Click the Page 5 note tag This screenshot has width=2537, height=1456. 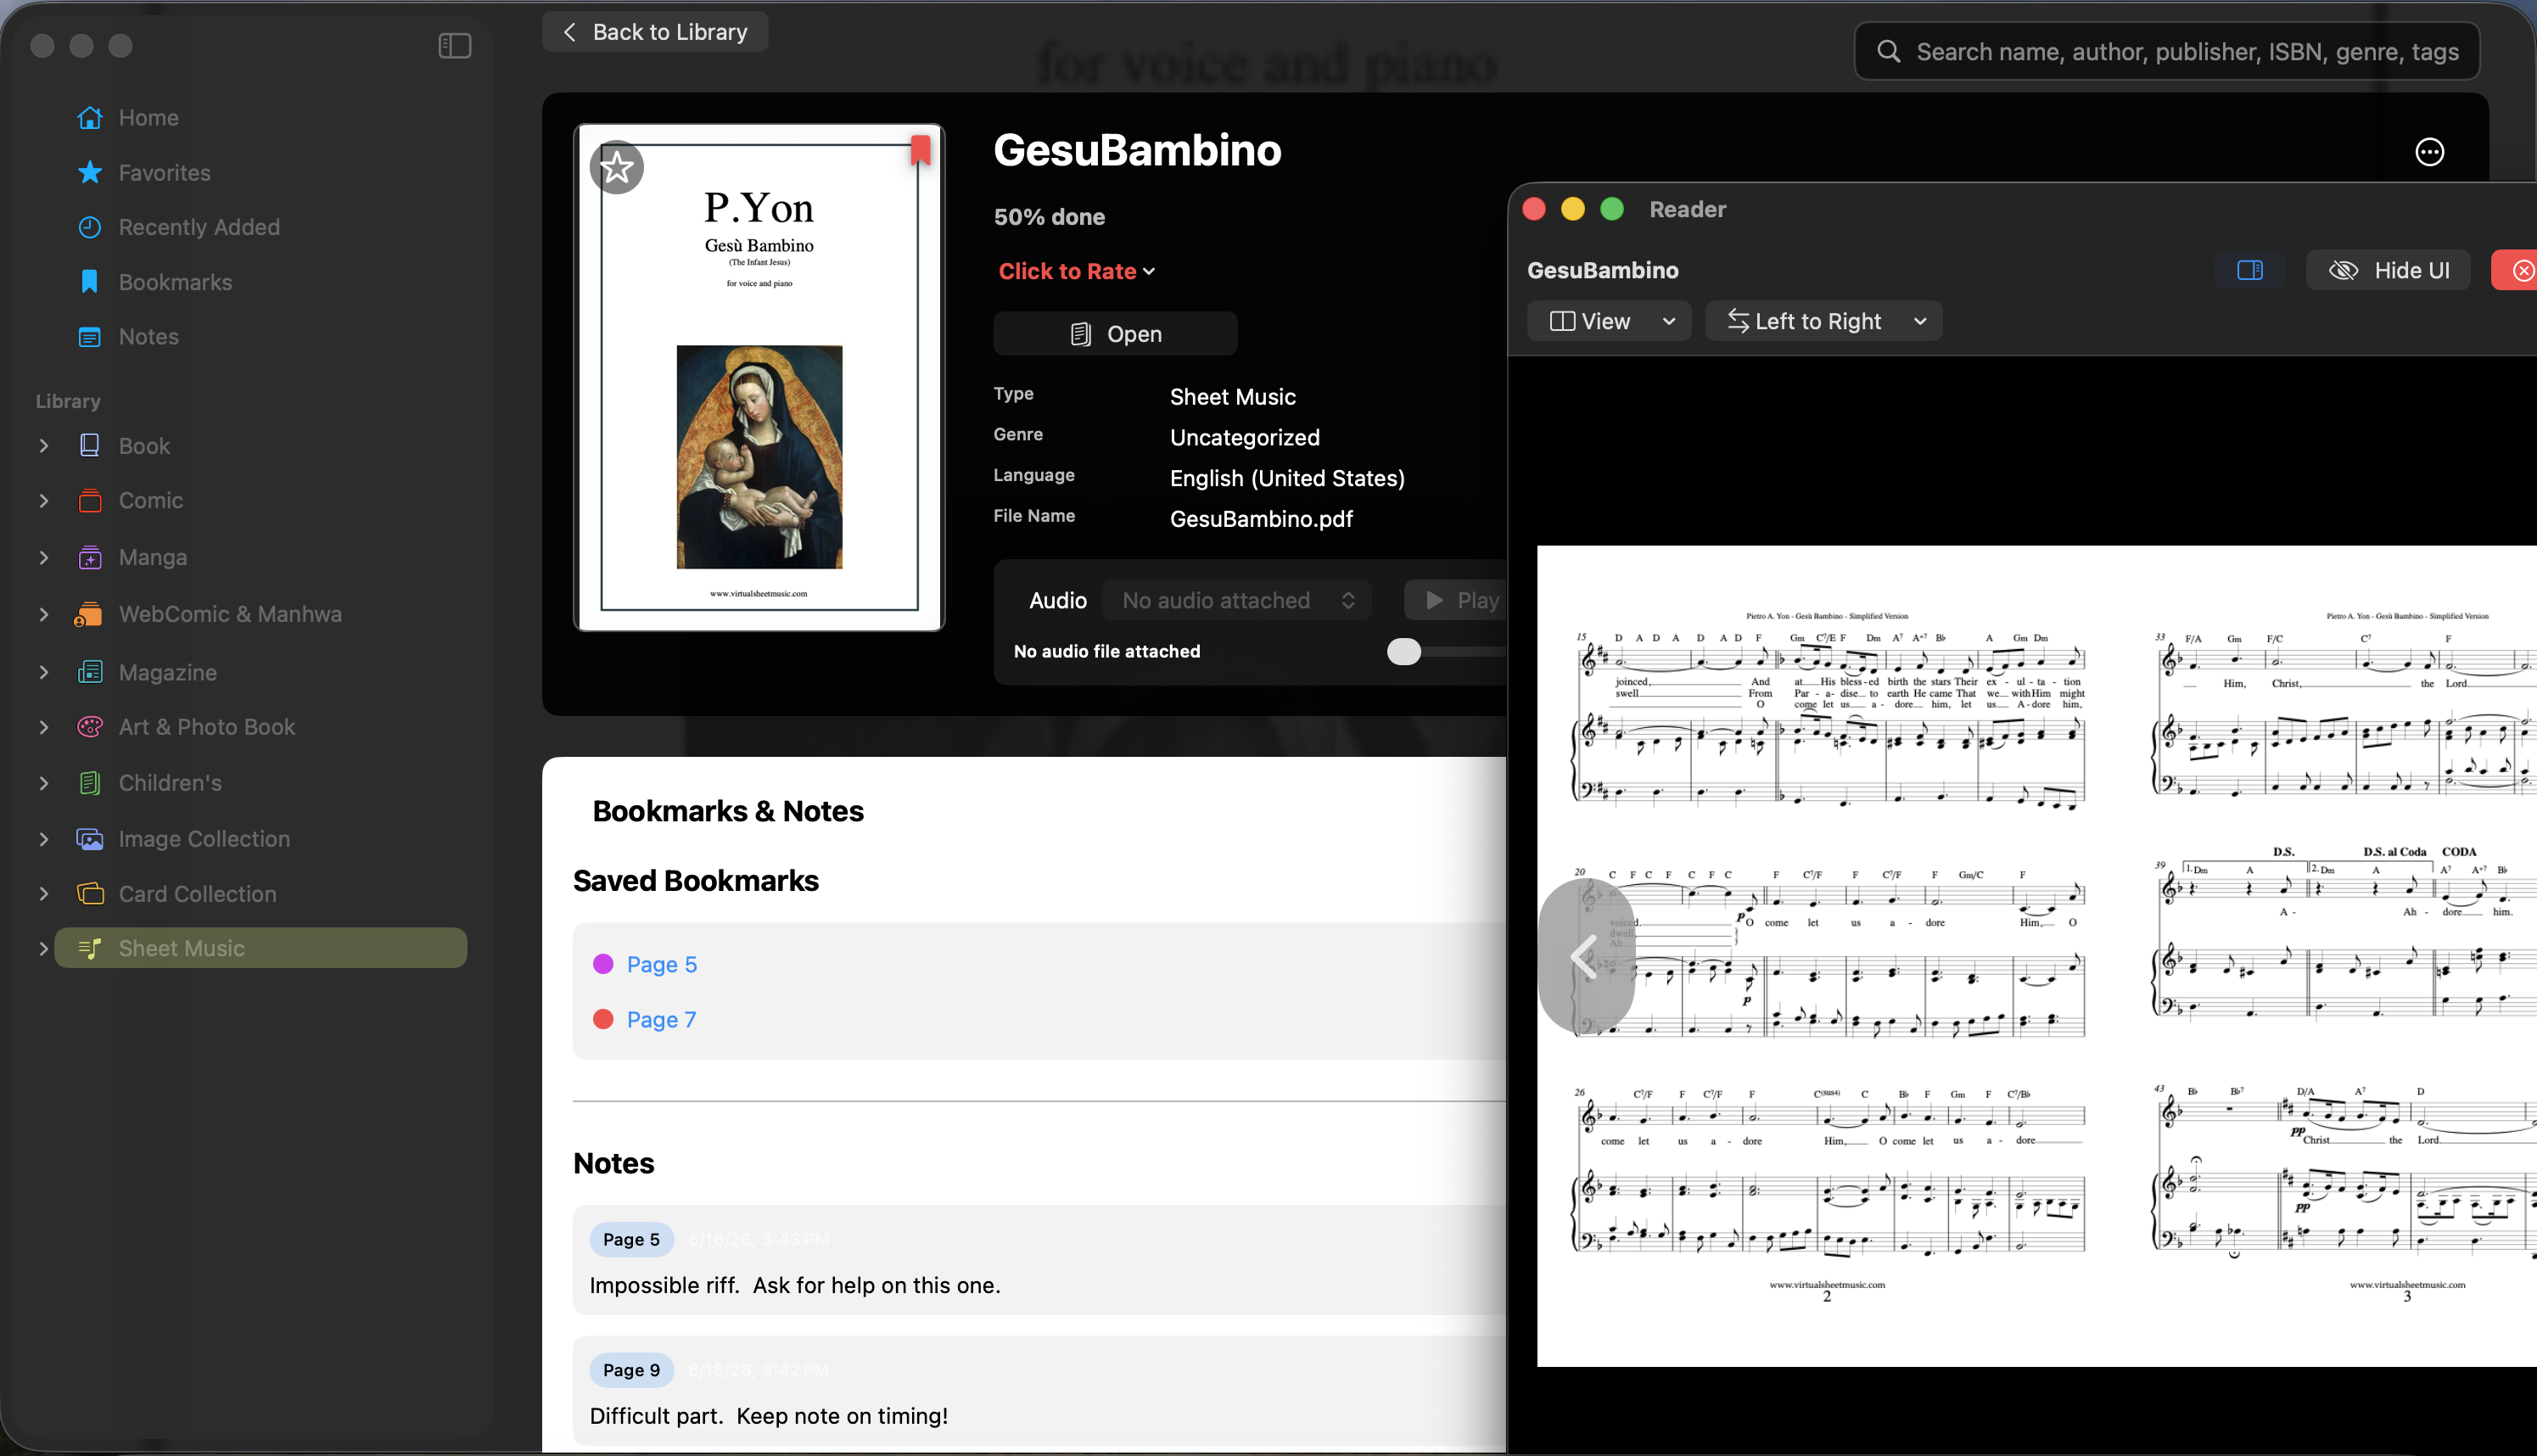[631, 1239]
